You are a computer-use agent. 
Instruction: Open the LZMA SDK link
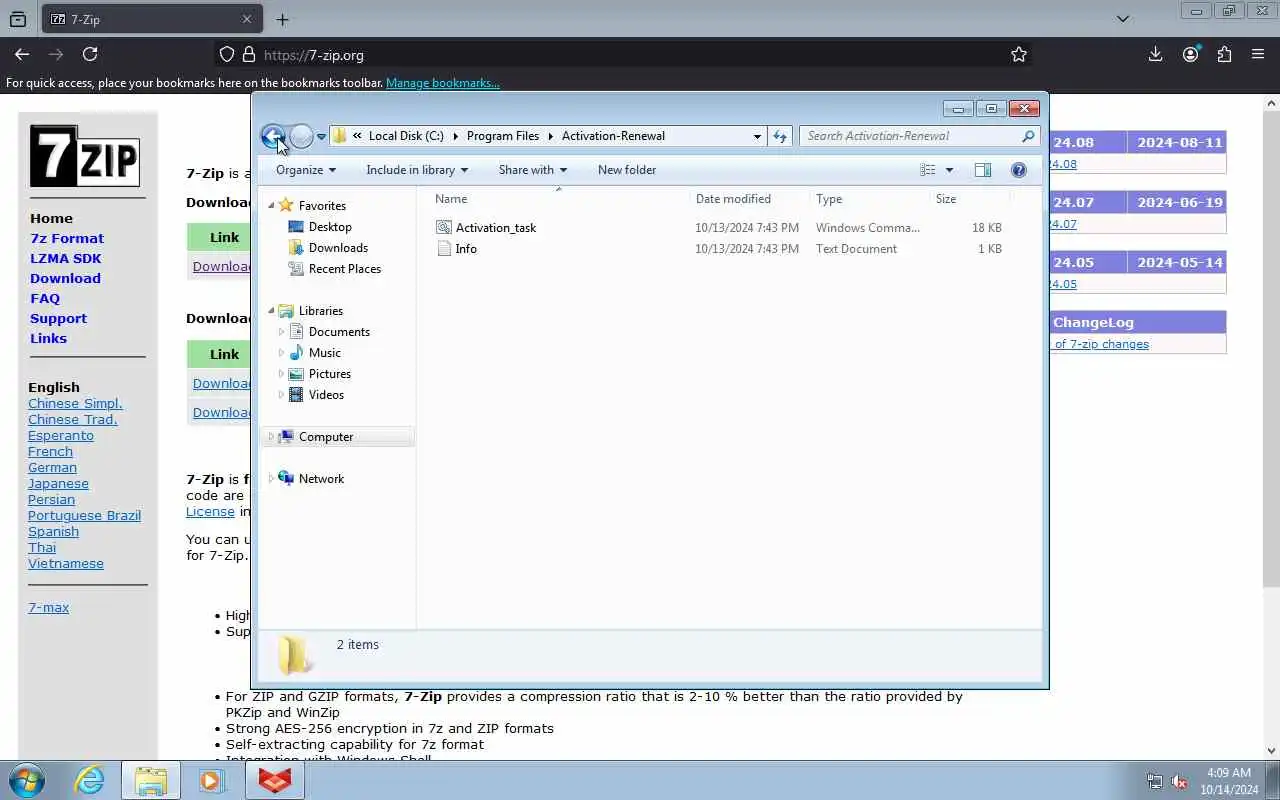pyautogui.click(x=66, y=258)
